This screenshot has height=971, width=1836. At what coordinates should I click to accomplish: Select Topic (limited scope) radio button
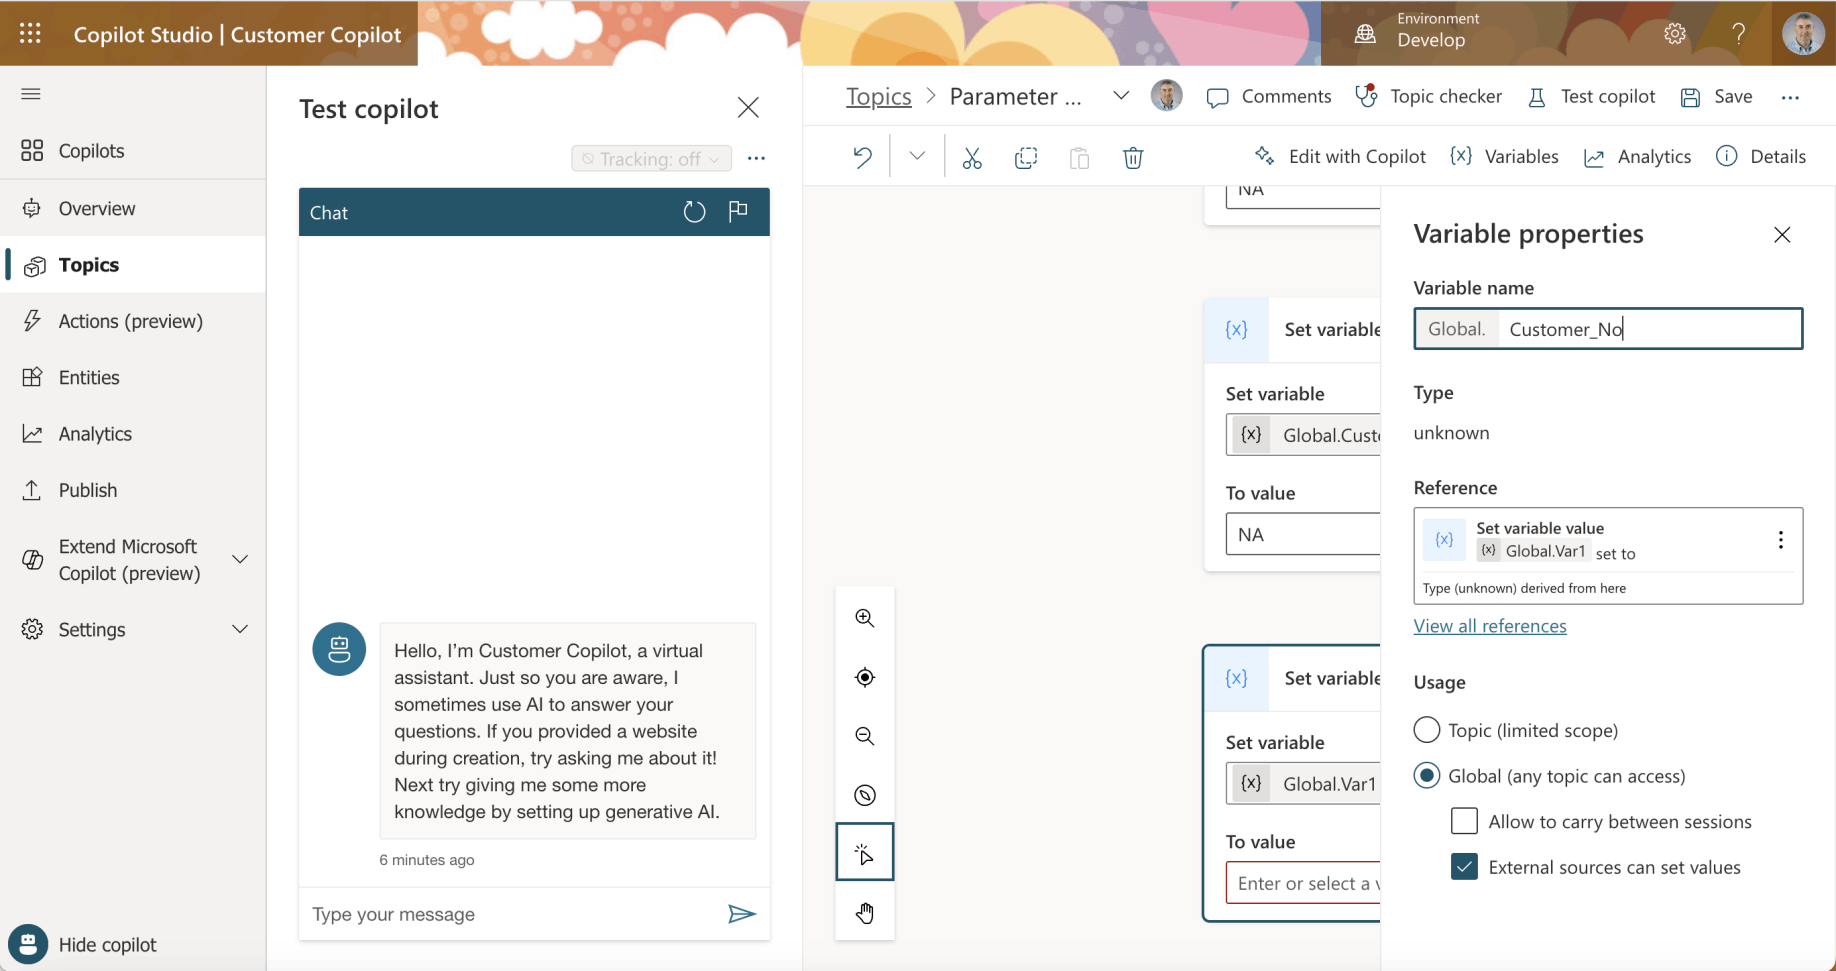[x=1427, y=730]
